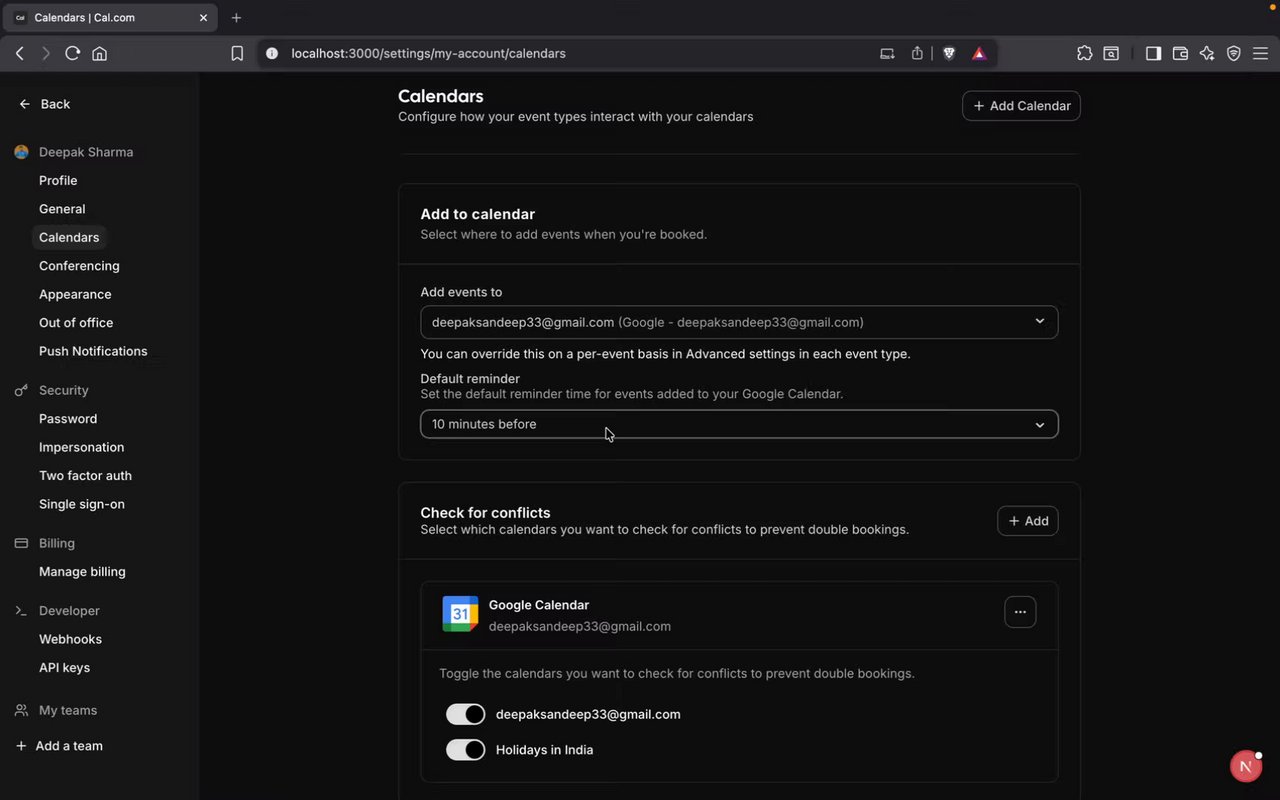Screen dimensions: 1280x800
Task: Expand the Add events to dropdown
Action: pos(739,322)
